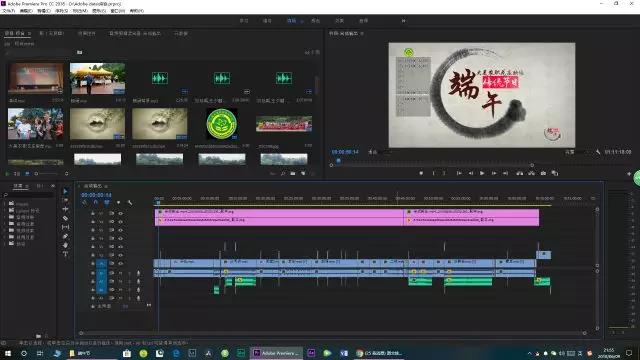Open workspace overflow chevron at top bar
The height and width of the screenshot is (360, 640).
point(403,20)
